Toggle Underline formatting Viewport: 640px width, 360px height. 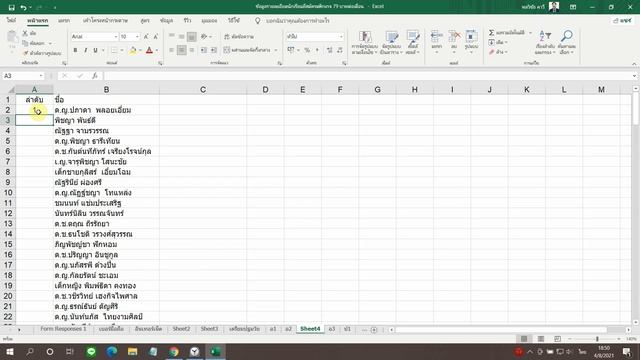coord(95,50)
